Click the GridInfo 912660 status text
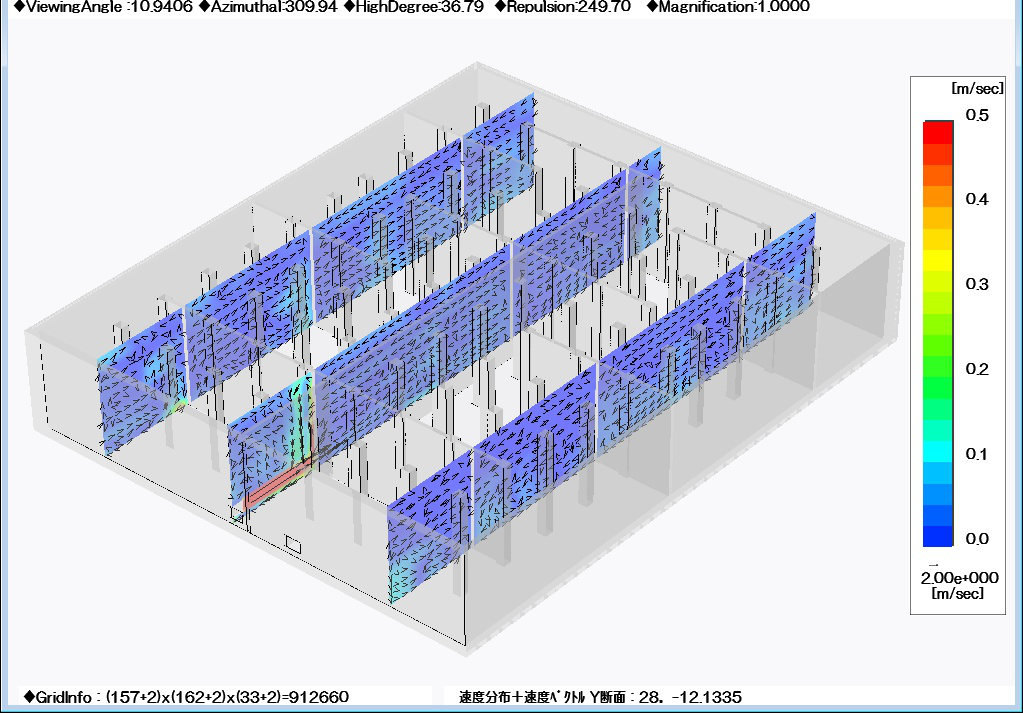This screenshot has height=713, width=1023. (x=187, y=697)
